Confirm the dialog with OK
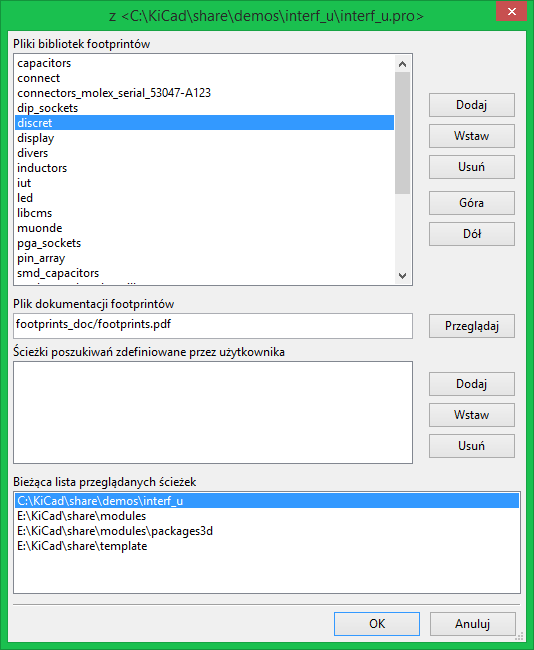 tap(377, 624)
